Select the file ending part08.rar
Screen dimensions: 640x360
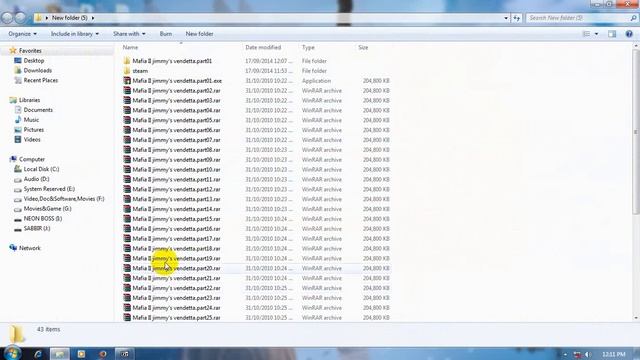coord(176,150)
